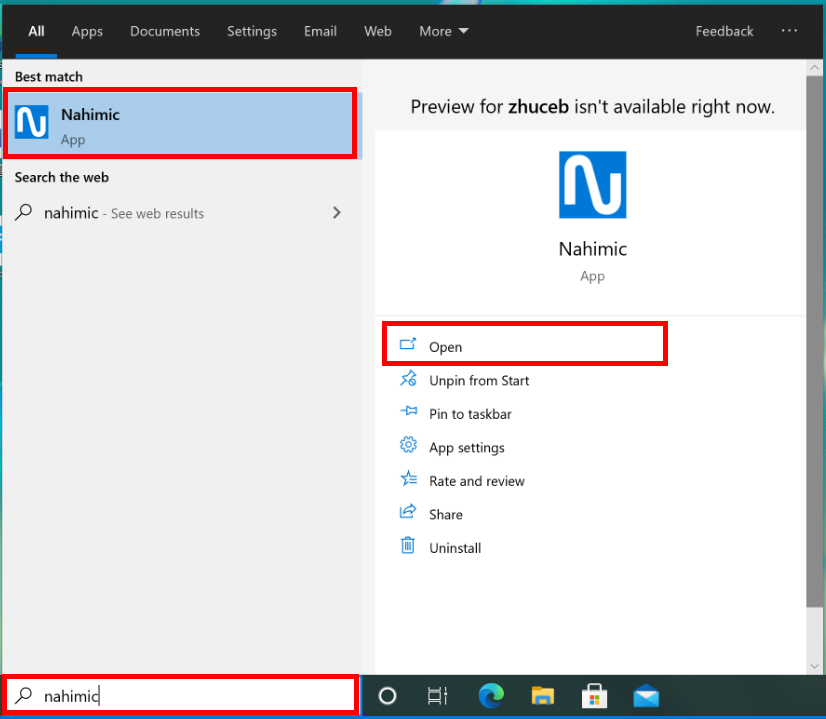Image resolution: width=826 pixels, height=719 pixels.
Task: Expand the More filter dropdown
Action: 444,31
